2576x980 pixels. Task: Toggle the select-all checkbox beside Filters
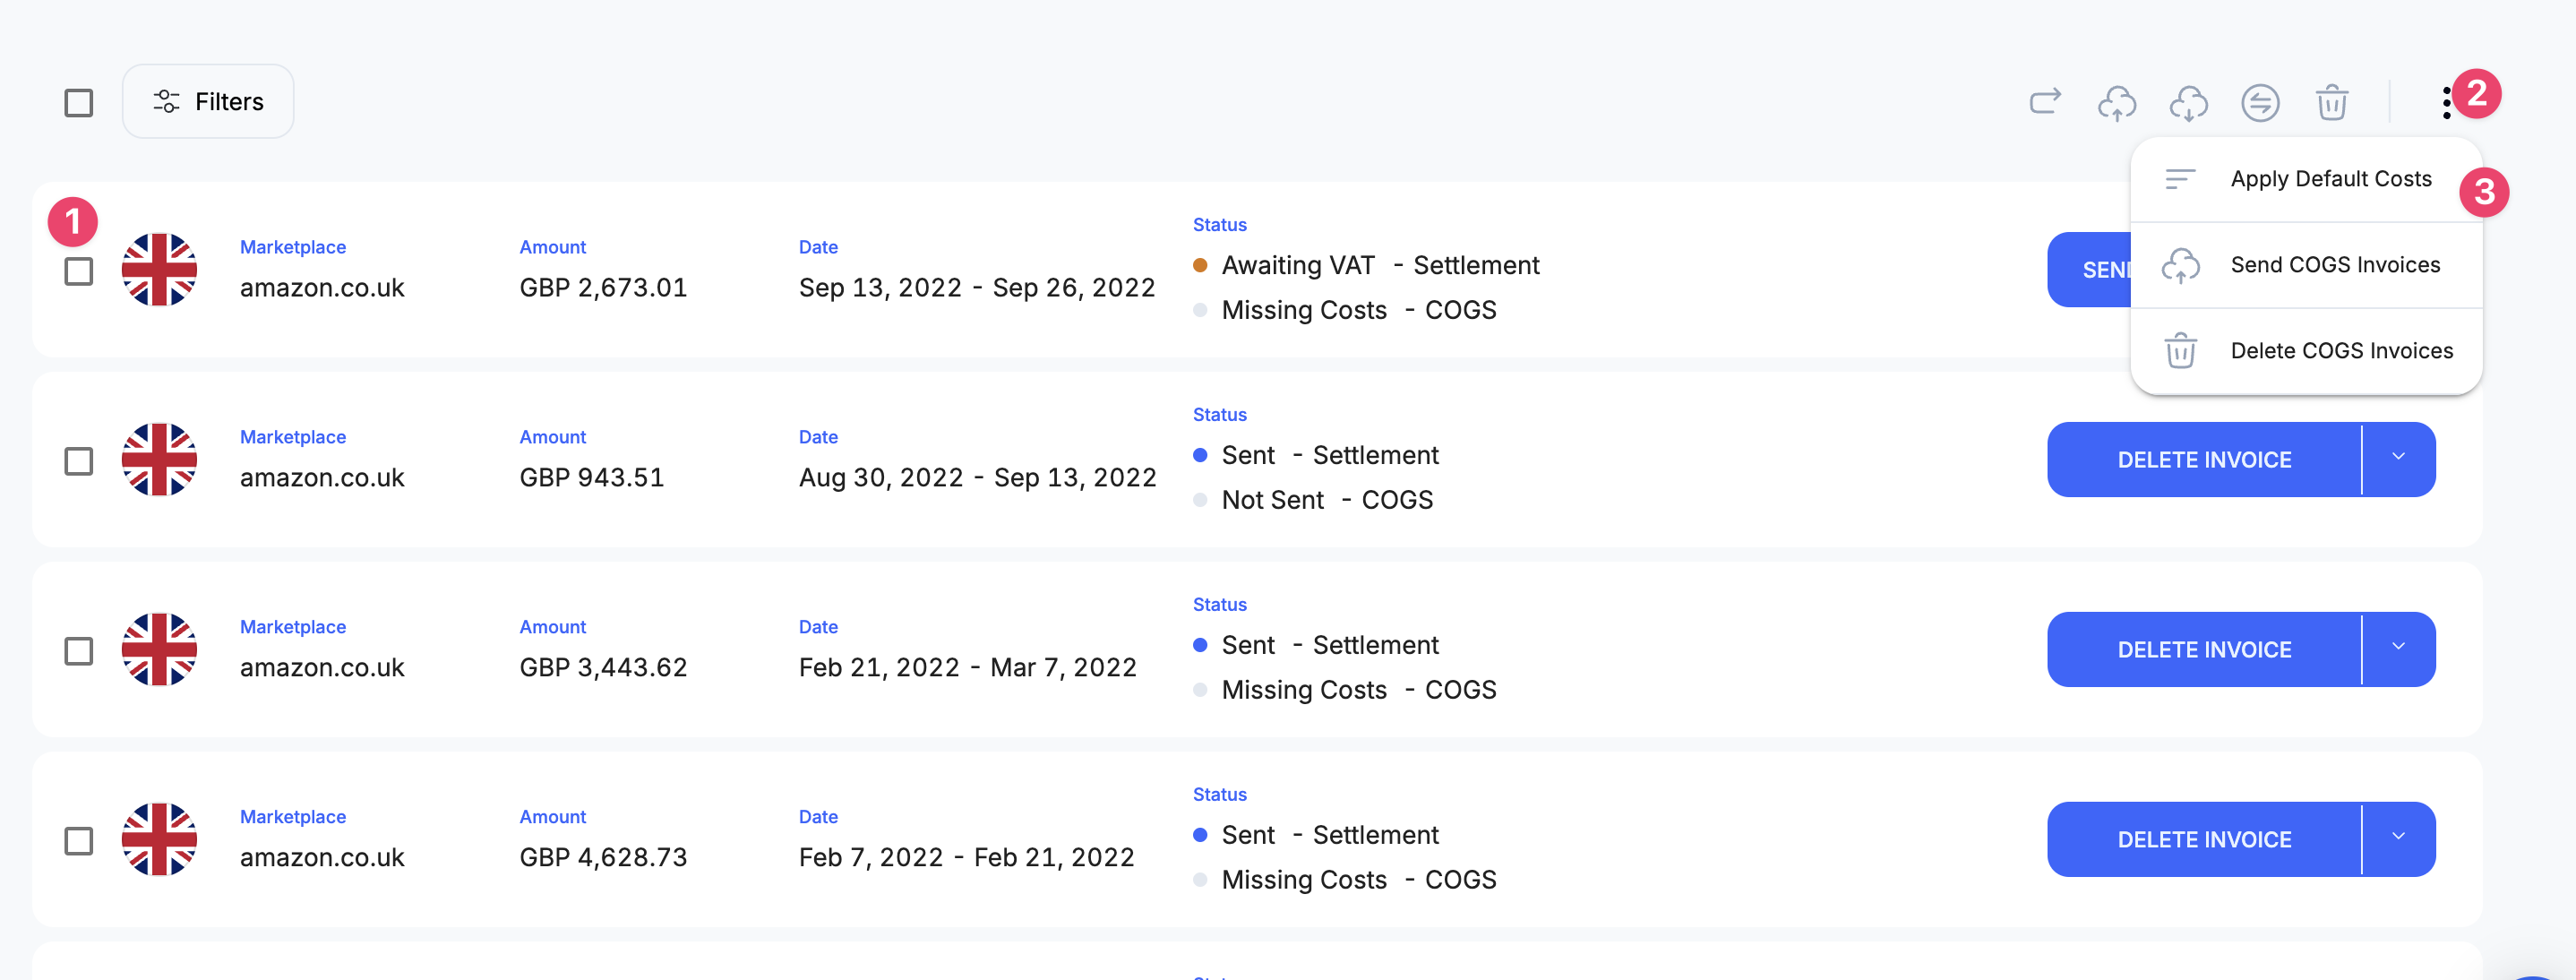click(x=79, y=102)
